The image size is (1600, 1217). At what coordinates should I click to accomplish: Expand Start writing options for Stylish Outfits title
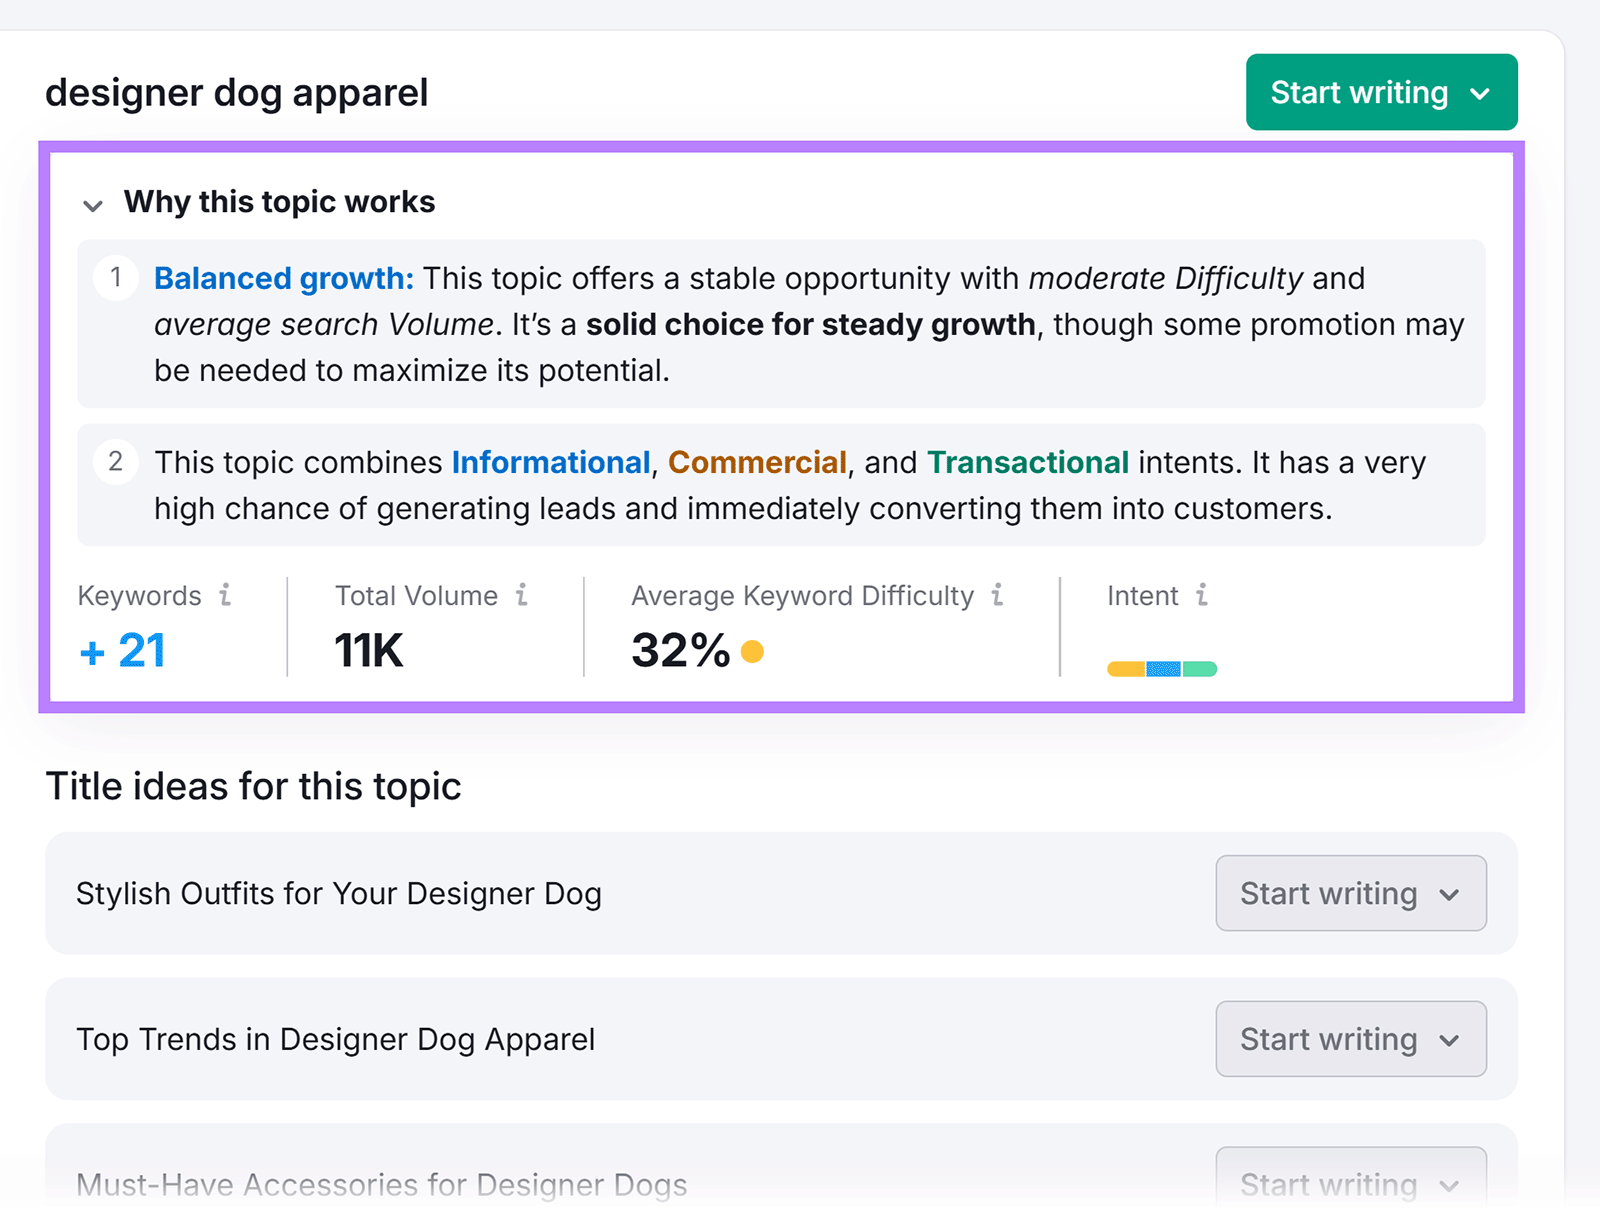pos(1448,894)
